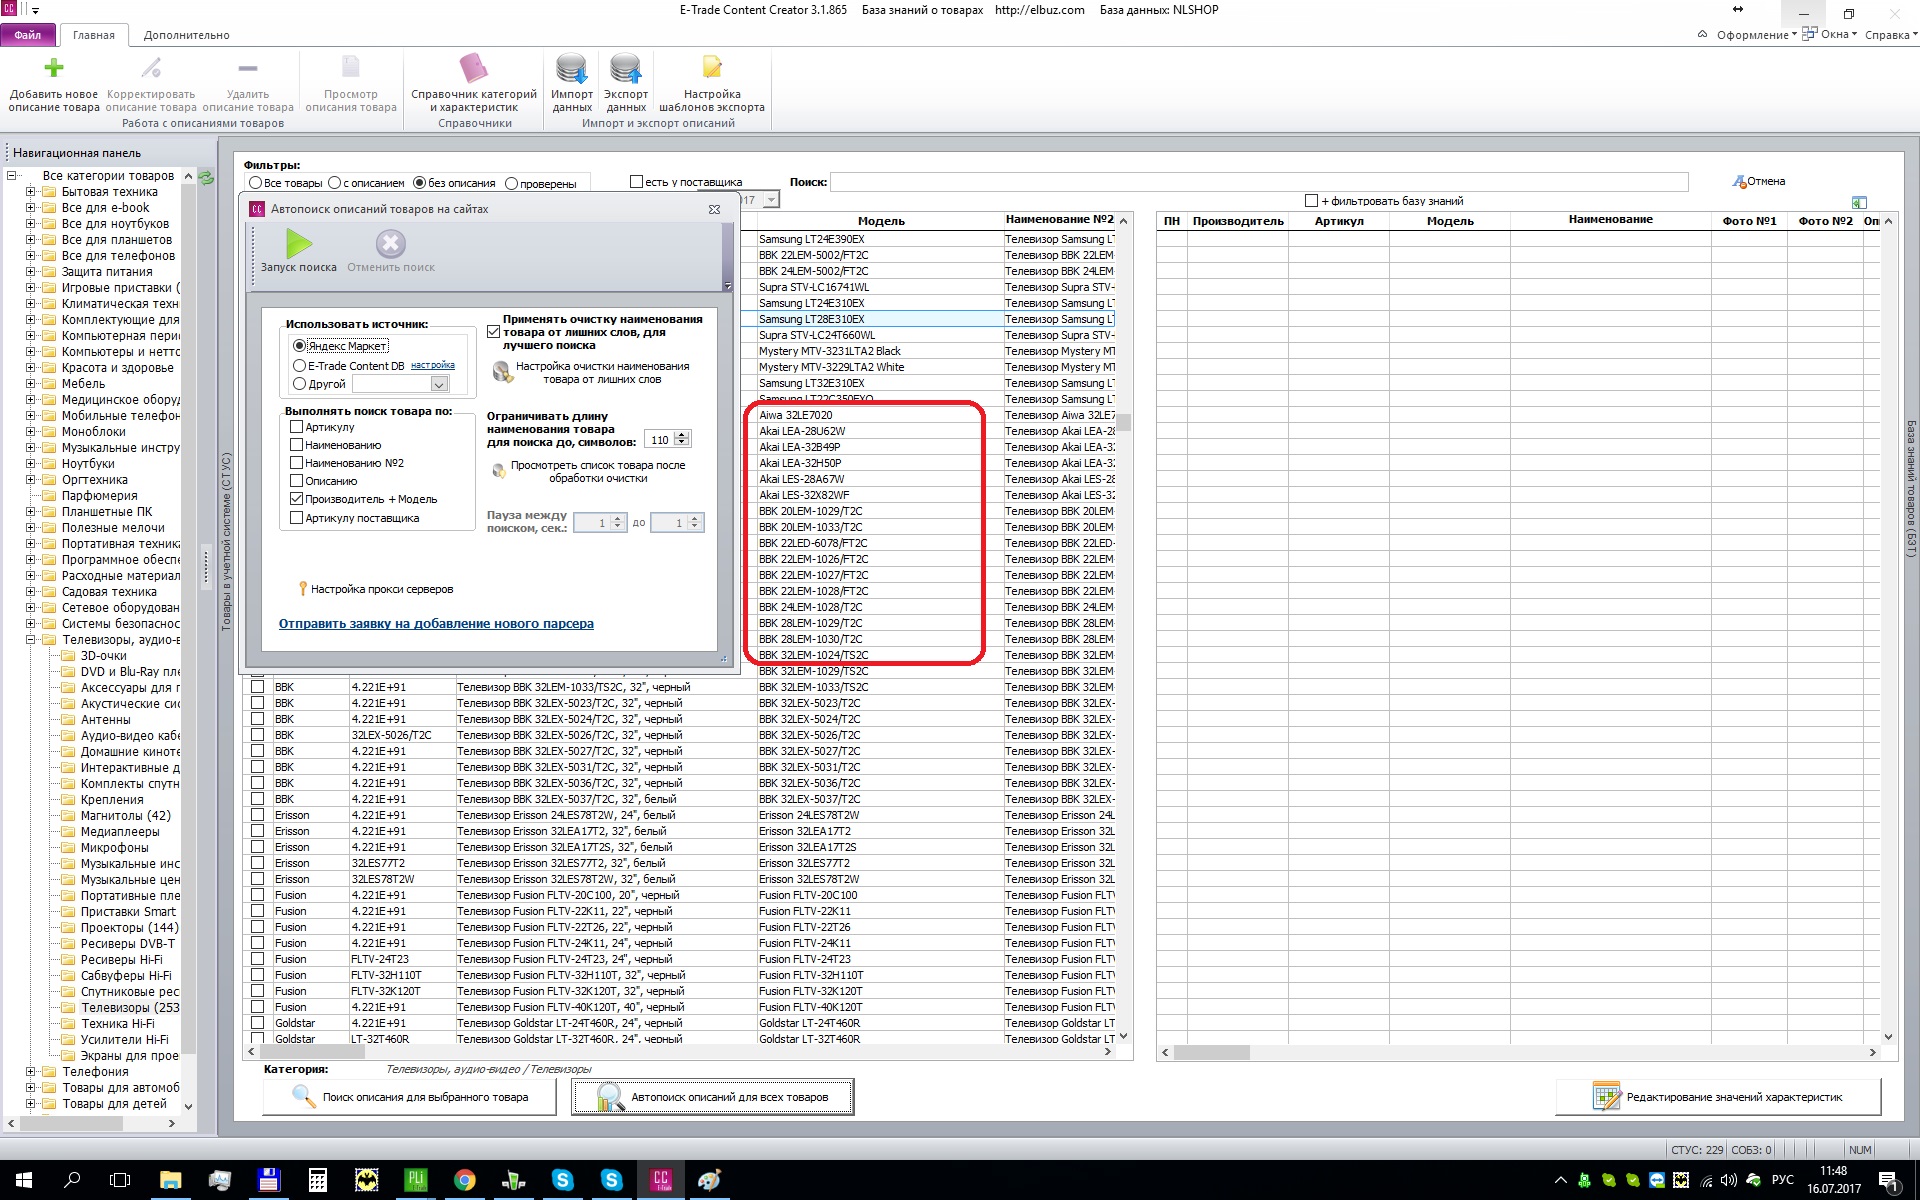Open the Task View taskbar icon

pos(120,1180)
